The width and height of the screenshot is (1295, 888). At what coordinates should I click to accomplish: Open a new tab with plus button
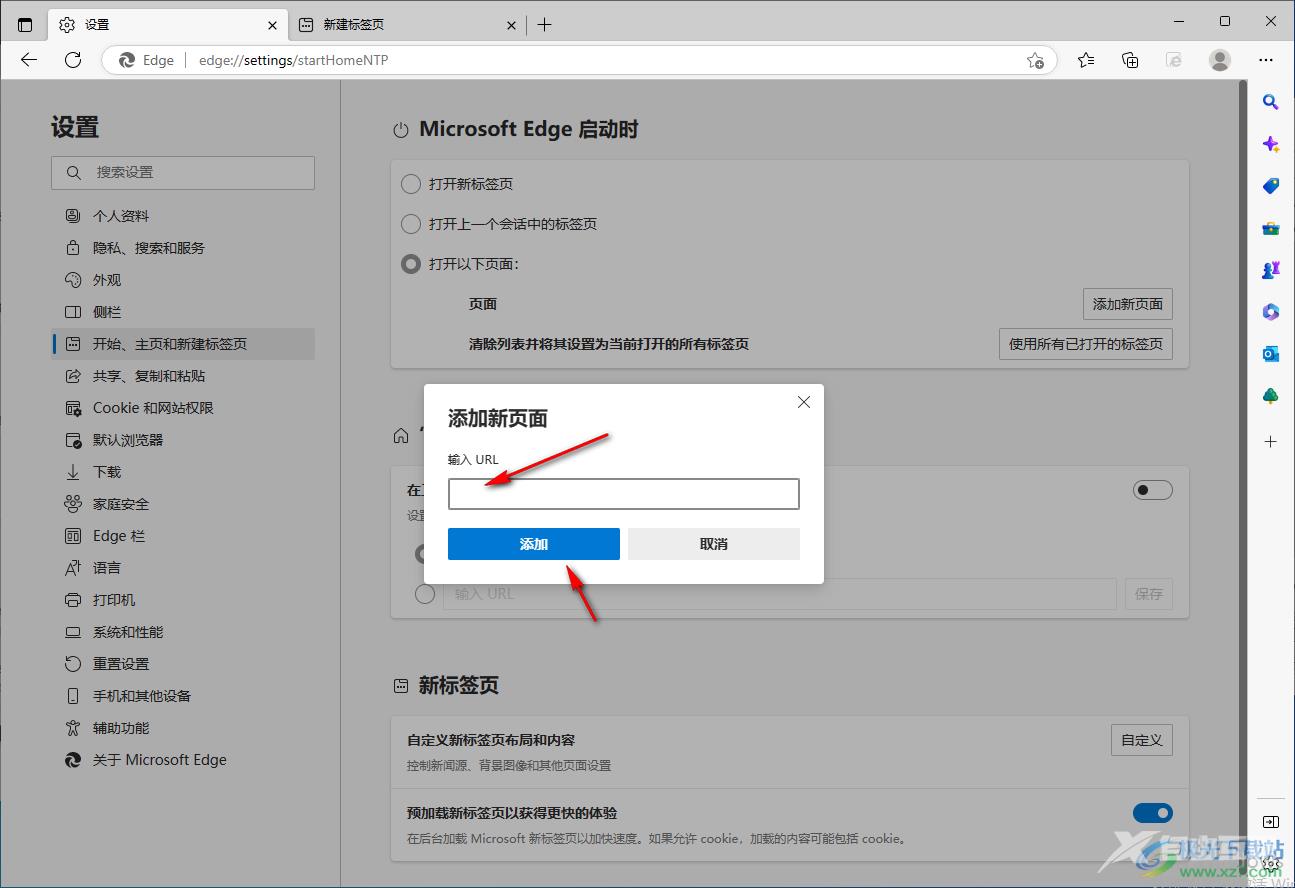(x=544, y=24)
